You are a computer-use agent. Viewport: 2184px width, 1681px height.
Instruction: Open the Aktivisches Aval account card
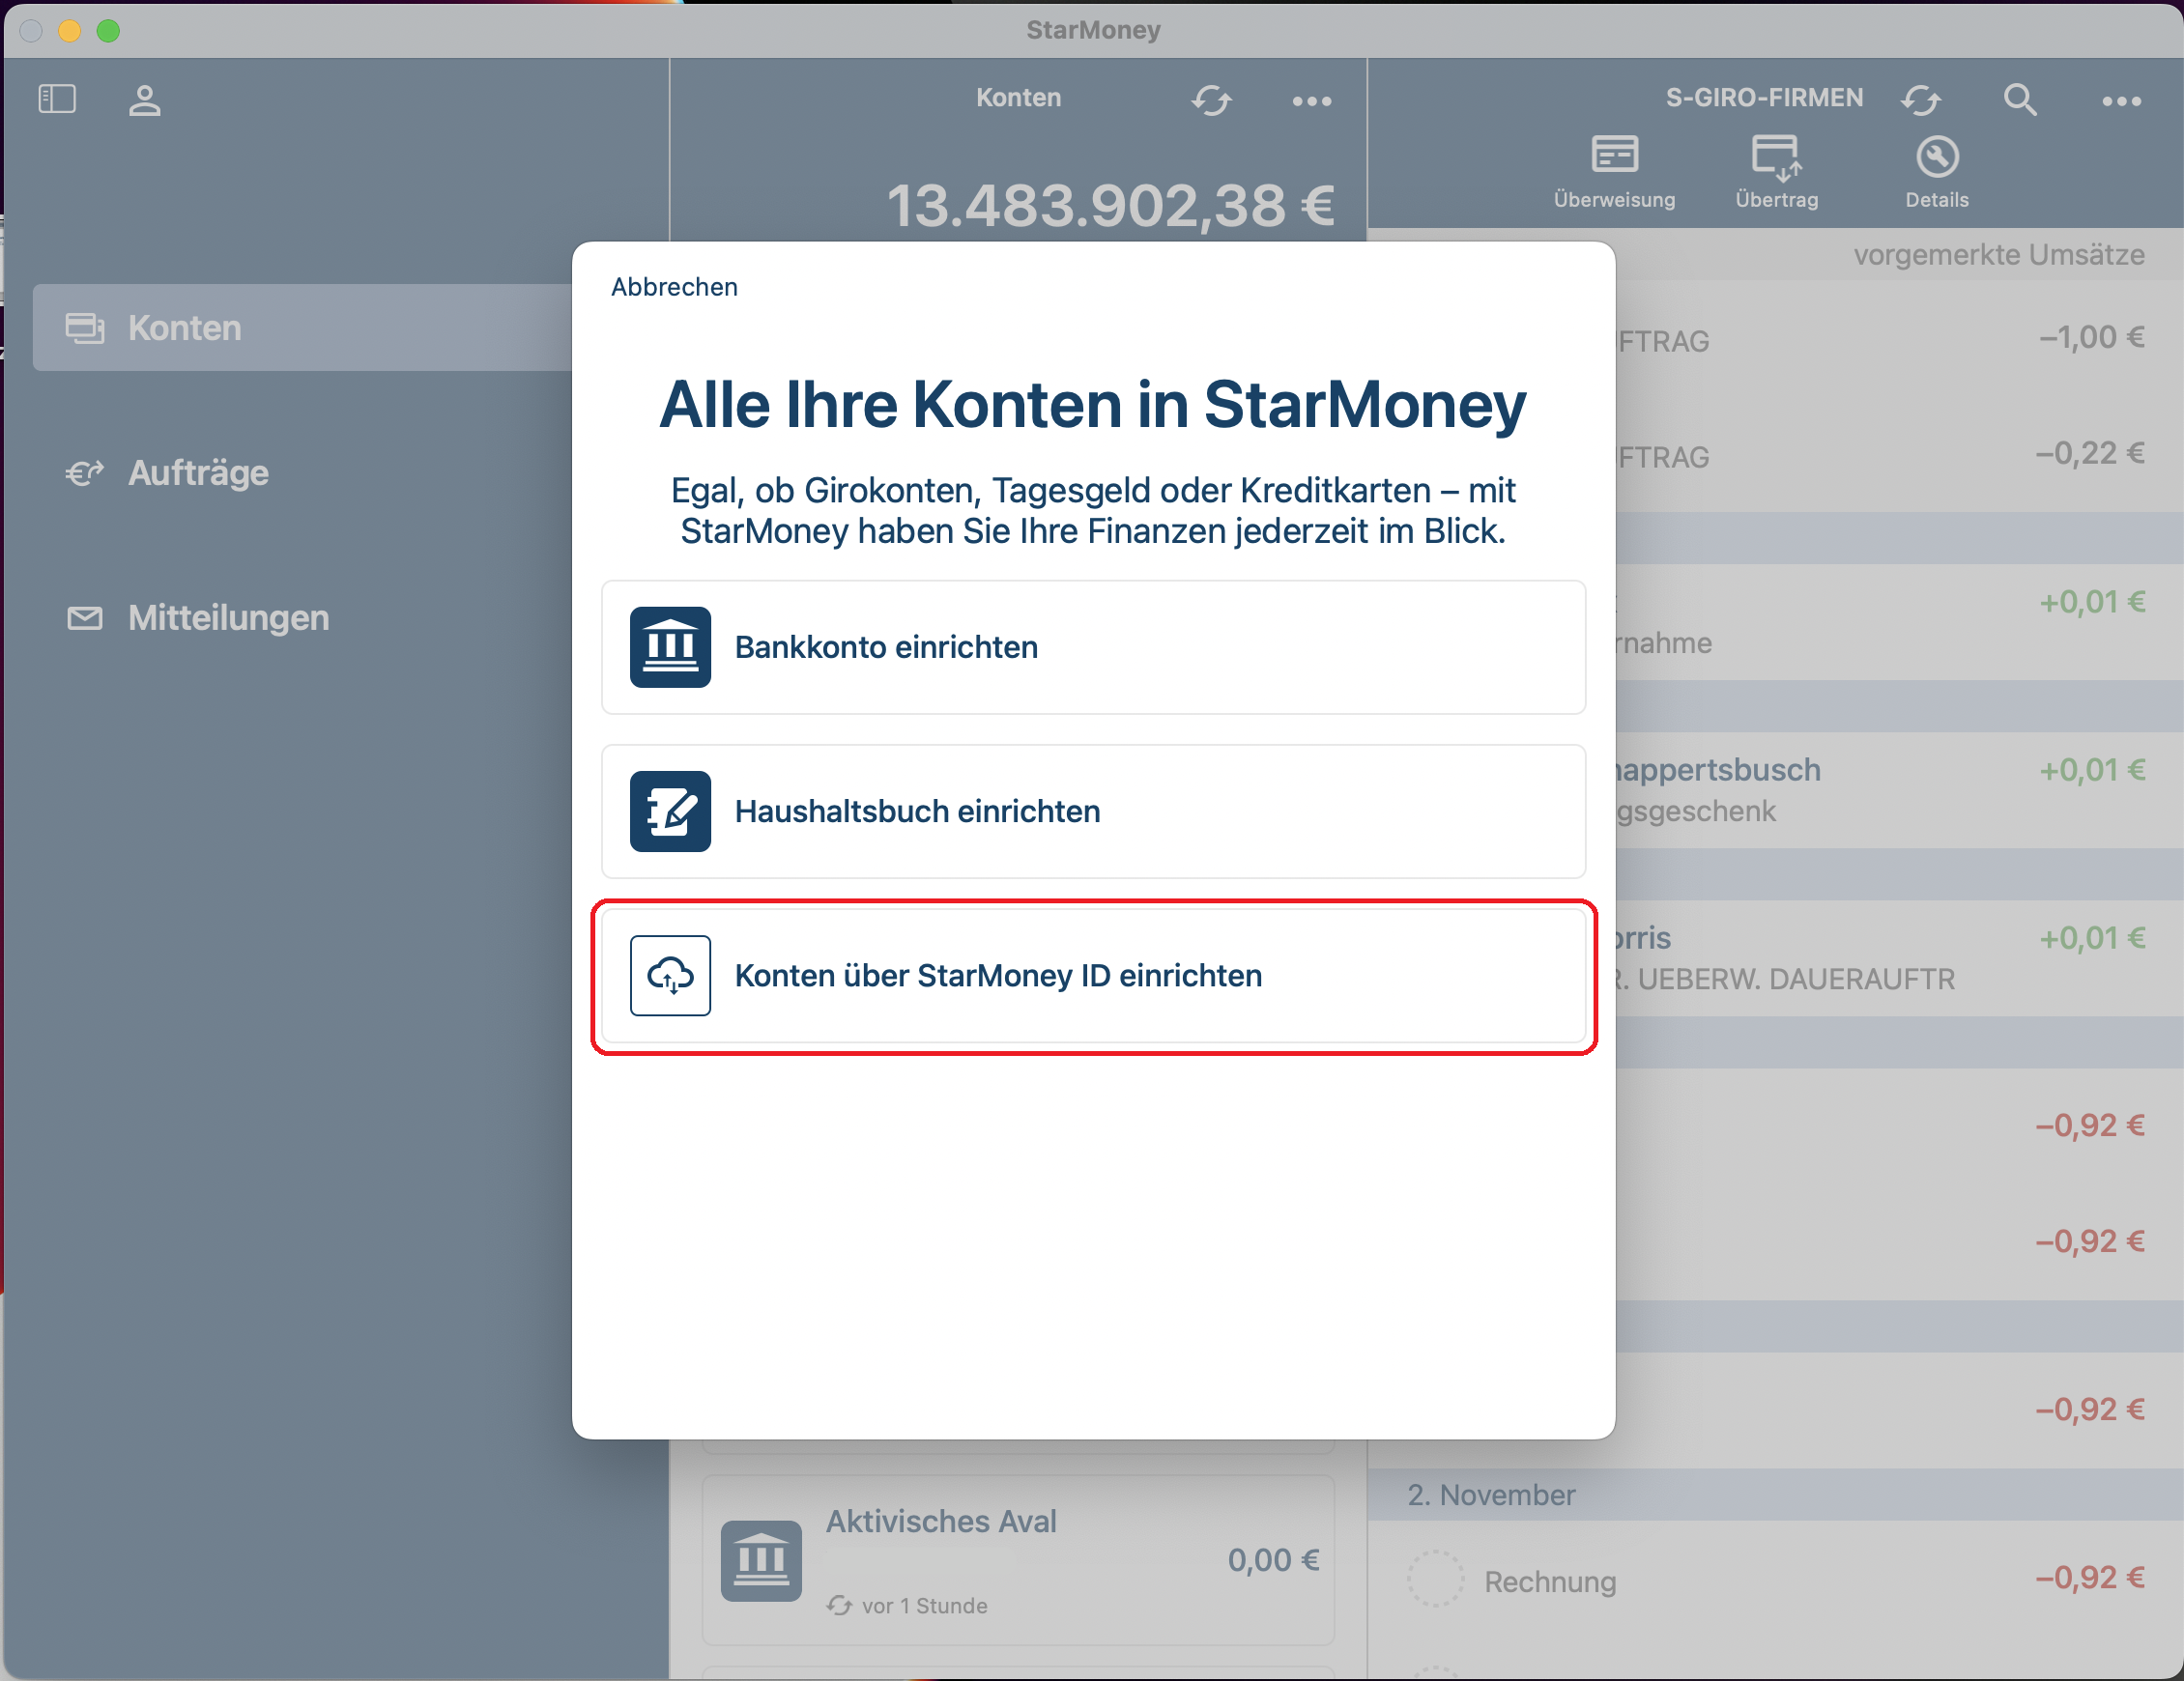click(x=1018, y=1560)
